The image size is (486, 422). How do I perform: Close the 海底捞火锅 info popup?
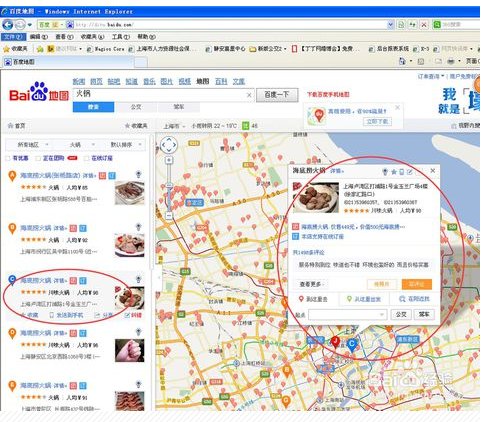click(433, 171)
